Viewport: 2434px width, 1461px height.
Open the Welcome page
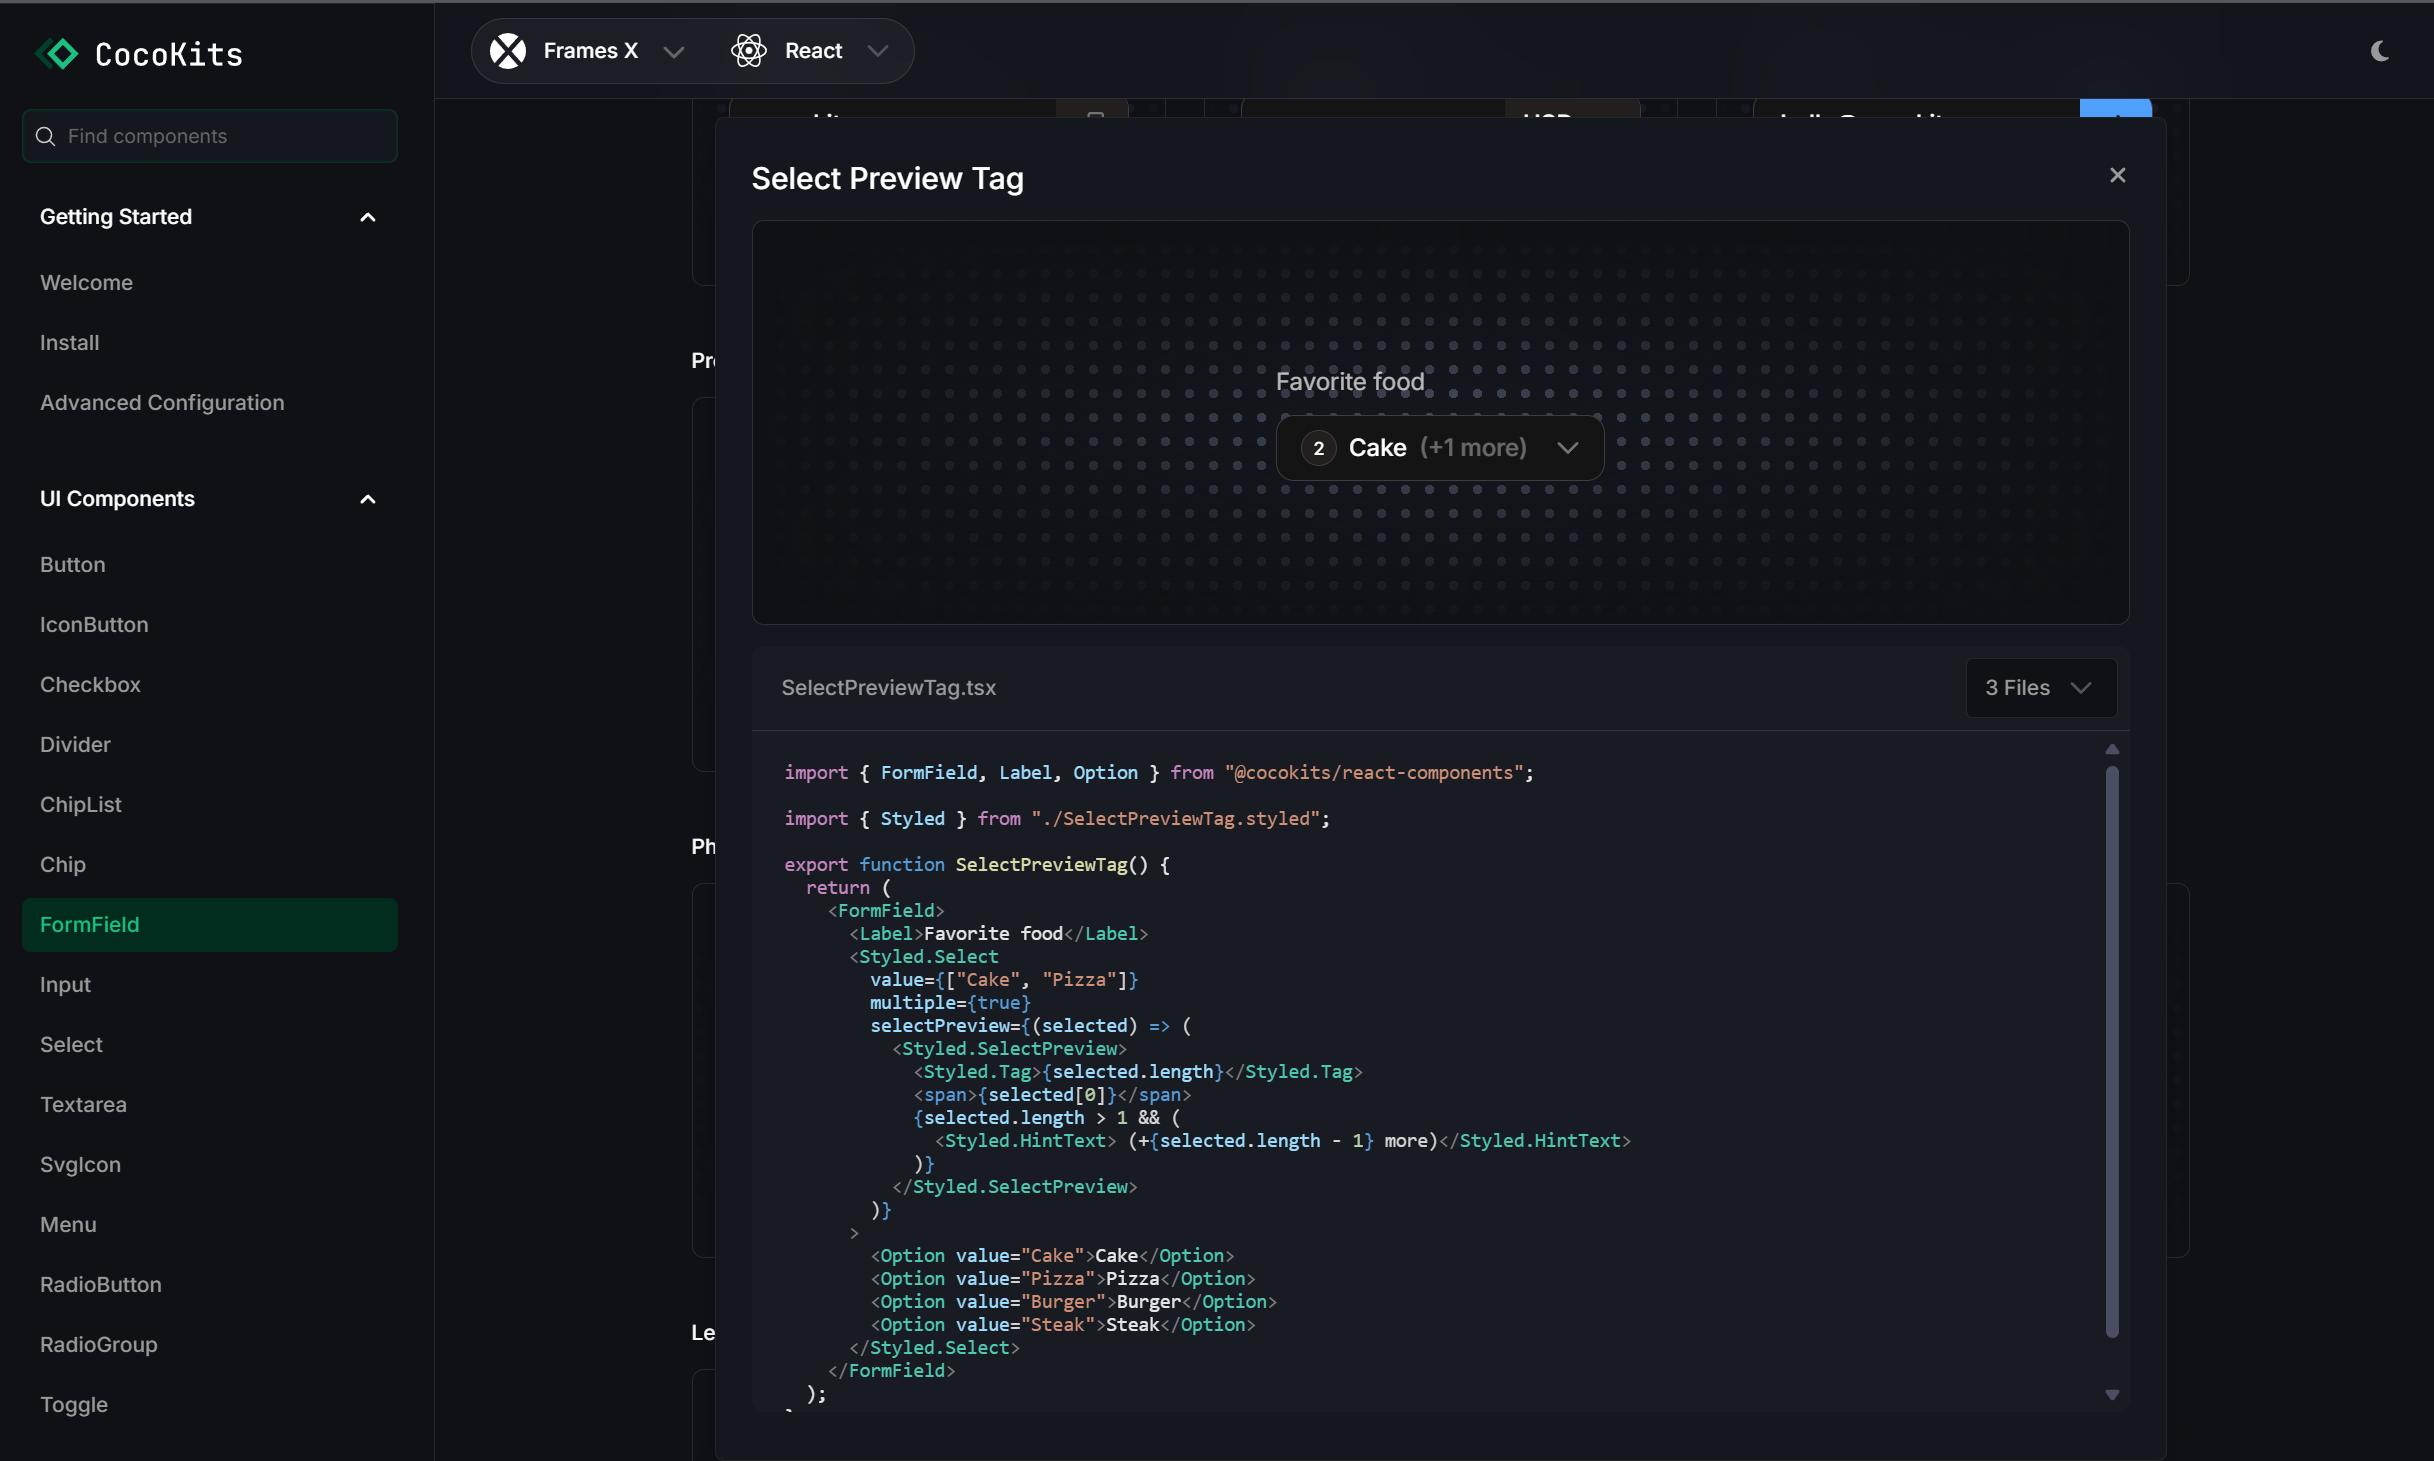coord(86,282)
